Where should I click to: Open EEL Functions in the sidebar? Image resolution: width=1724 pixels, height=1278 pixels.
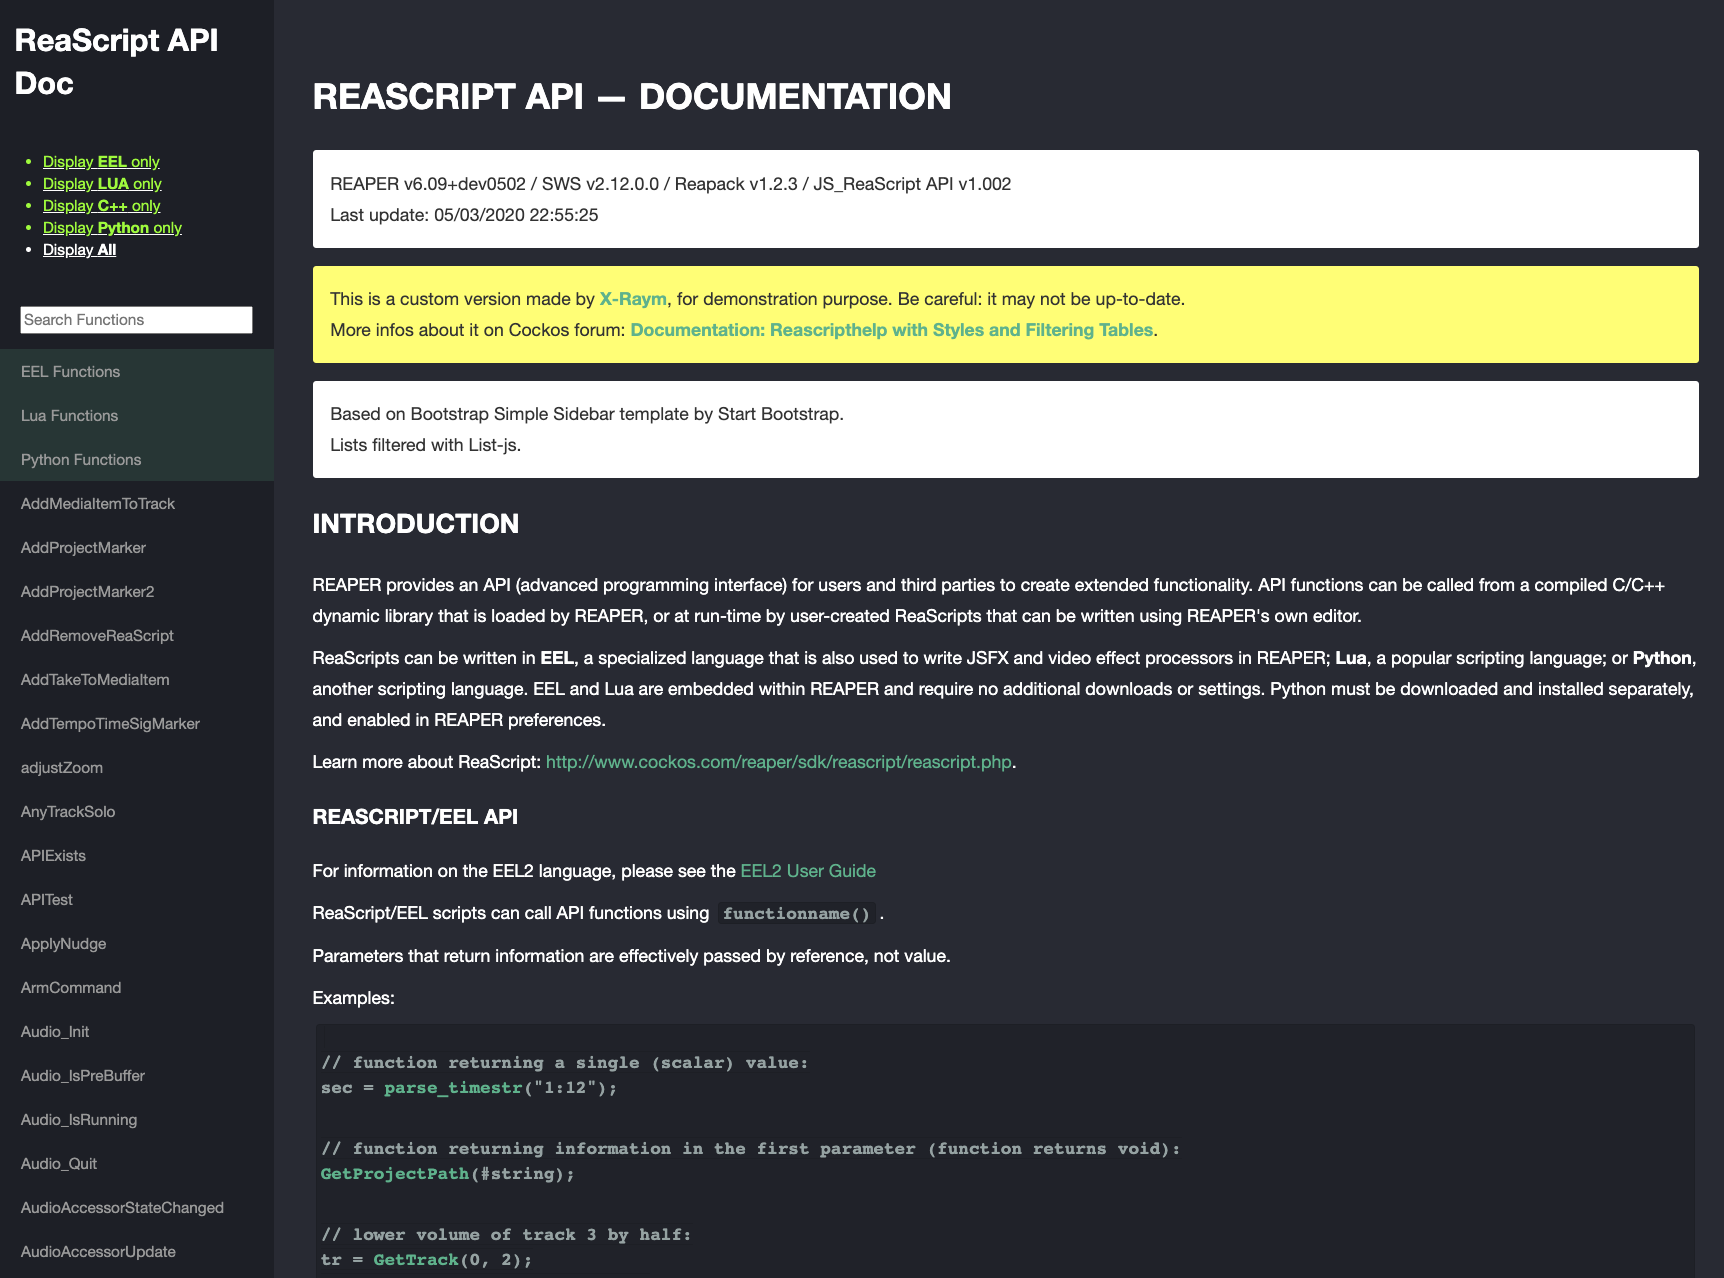(70, 372)
